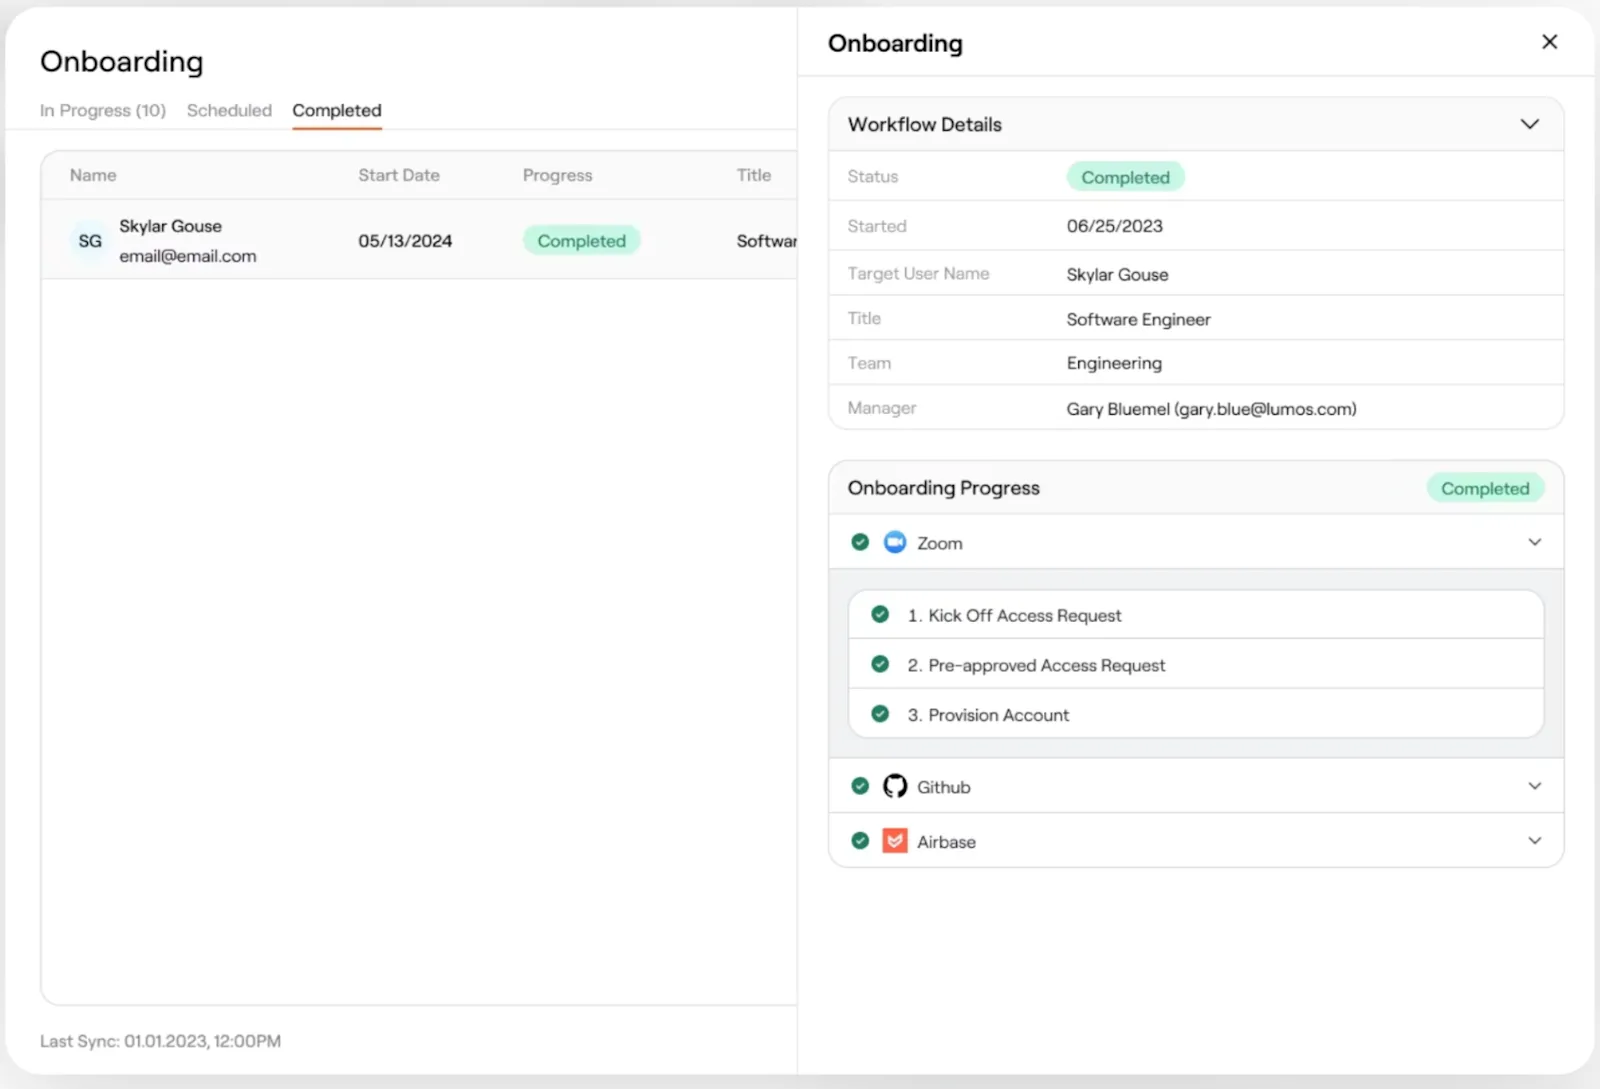Click the manager Gary Bluemel email
Image resolution: width=1600 pixels, height=1089 pixels.
click(1211, 409)
